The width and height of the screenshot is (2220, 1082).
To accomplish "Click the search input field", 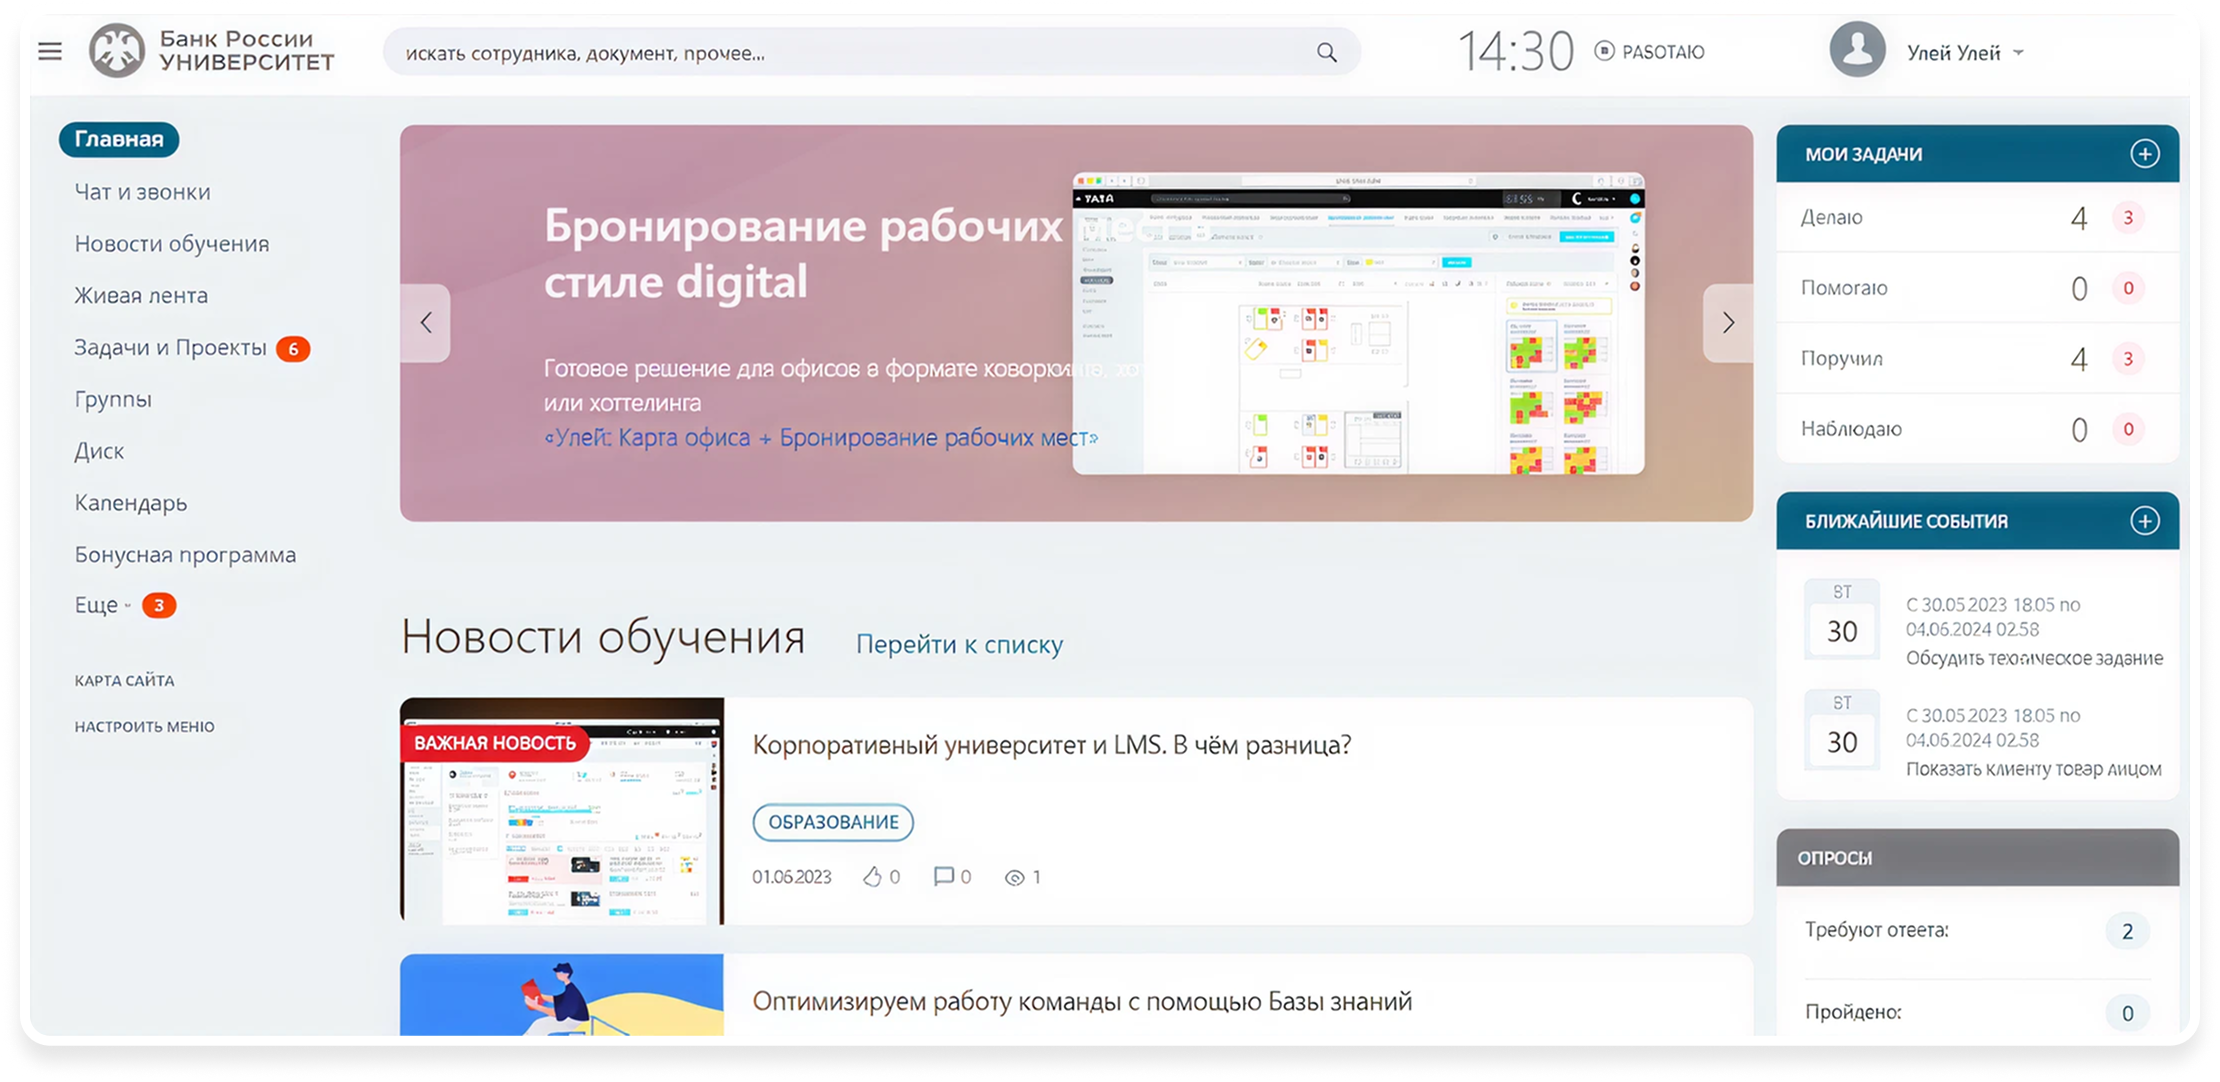I will click(870, 53).
